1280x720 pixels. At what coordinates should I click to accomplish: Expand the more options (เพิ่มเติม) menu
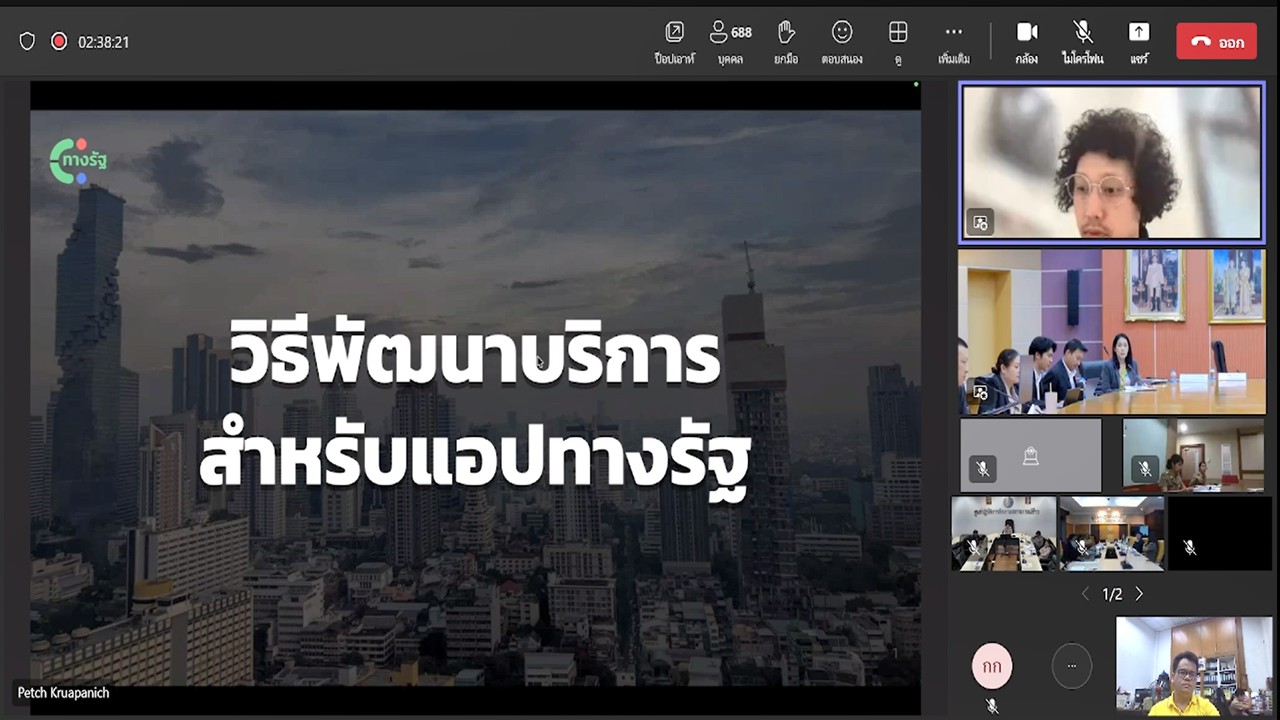coord(954,42)
